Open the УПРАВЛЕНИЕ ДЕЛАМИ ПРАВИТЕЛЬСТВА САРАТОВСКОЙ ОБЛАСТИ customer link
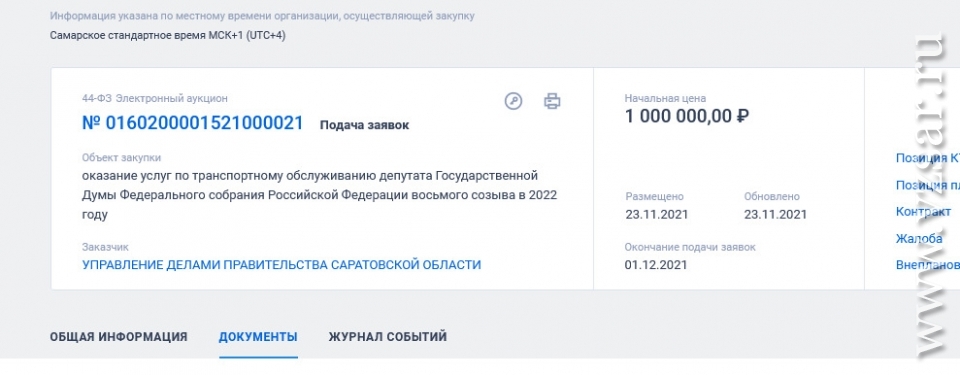 (x=282, y=265)
